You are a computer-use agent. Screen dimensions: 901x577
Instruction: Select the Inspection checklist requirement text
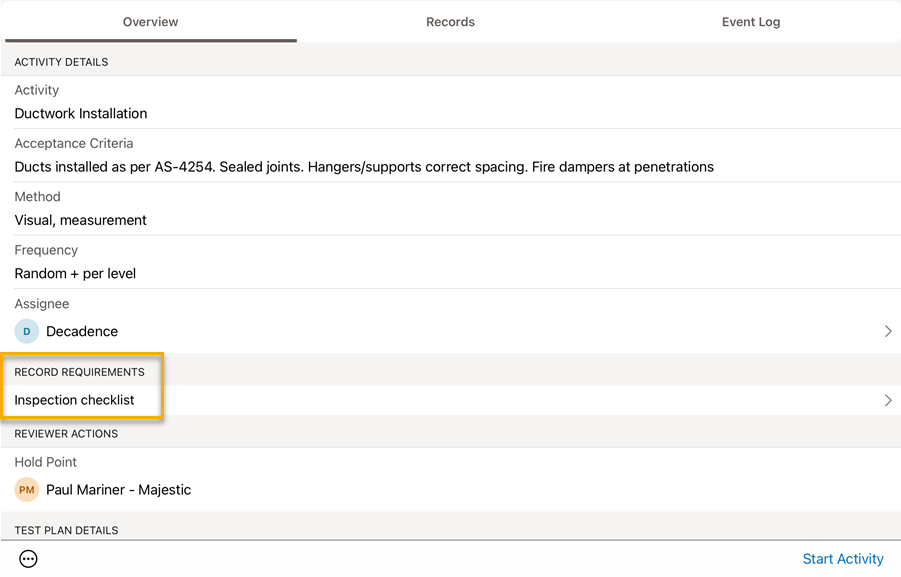click(x=74, y=400)
